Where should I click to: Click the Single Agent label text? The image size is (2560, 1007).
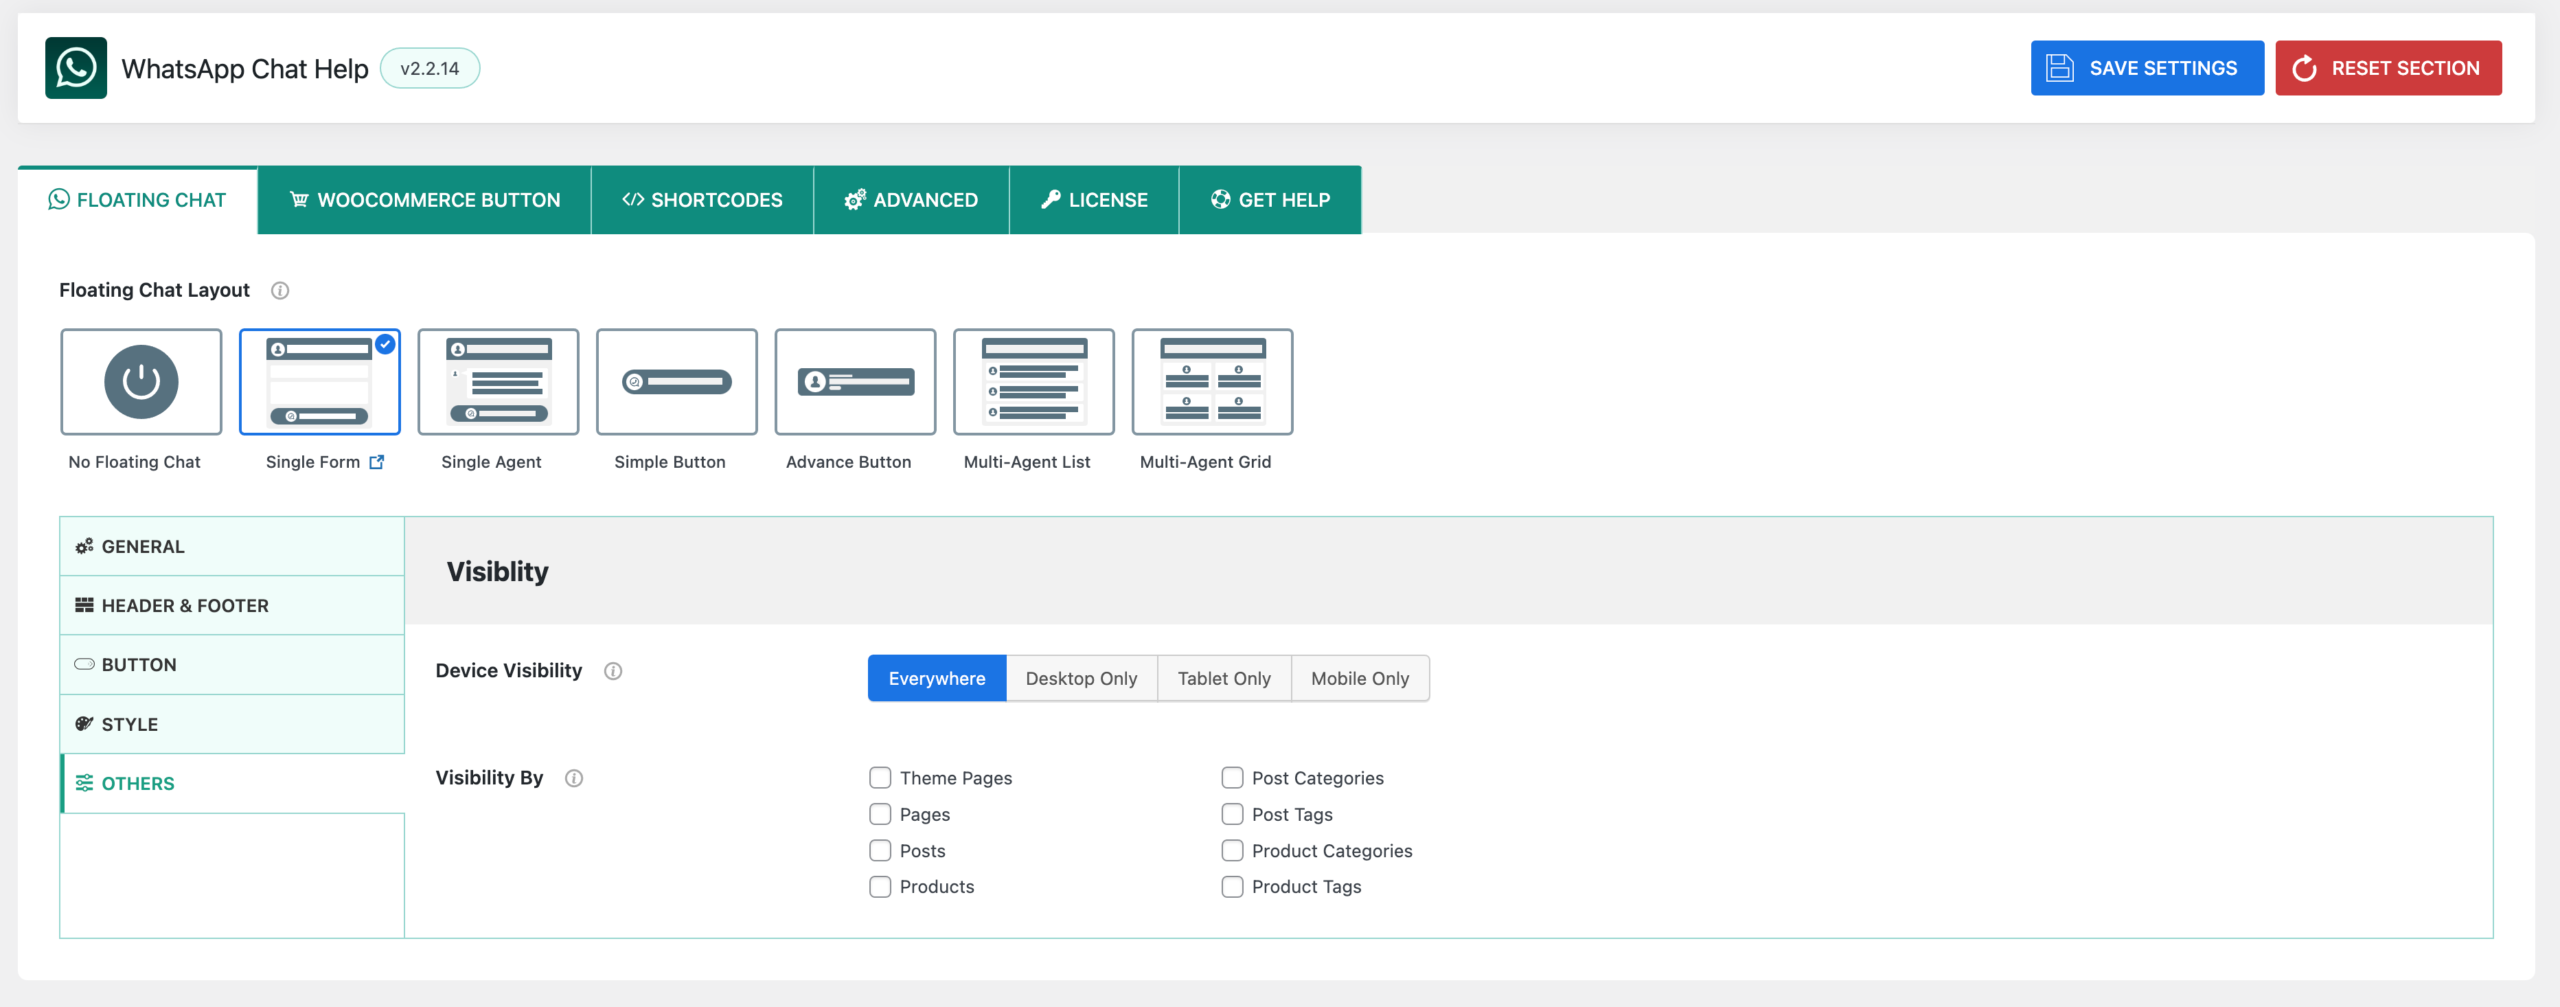(491, 462)
